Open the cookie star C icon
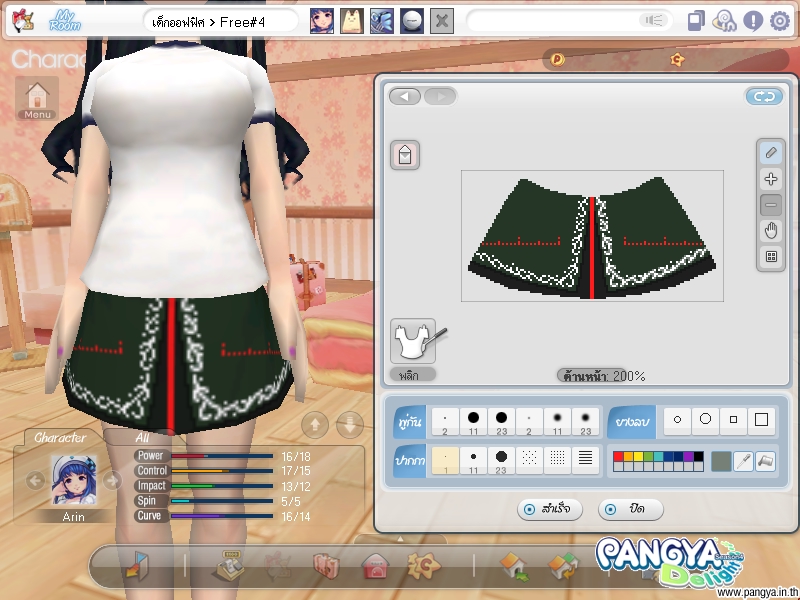The image size is (800, 600). 424,566
